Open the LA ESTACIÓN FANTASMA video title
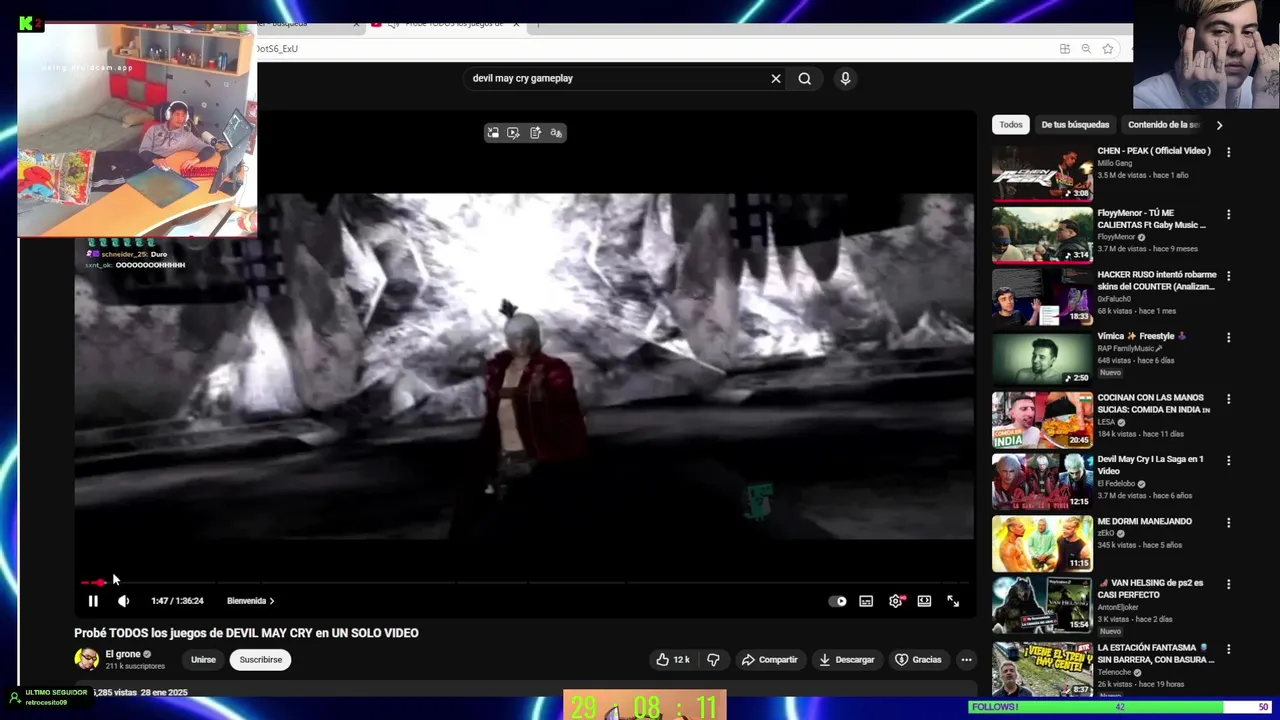1280x720 pixels. click(1155, 653)
